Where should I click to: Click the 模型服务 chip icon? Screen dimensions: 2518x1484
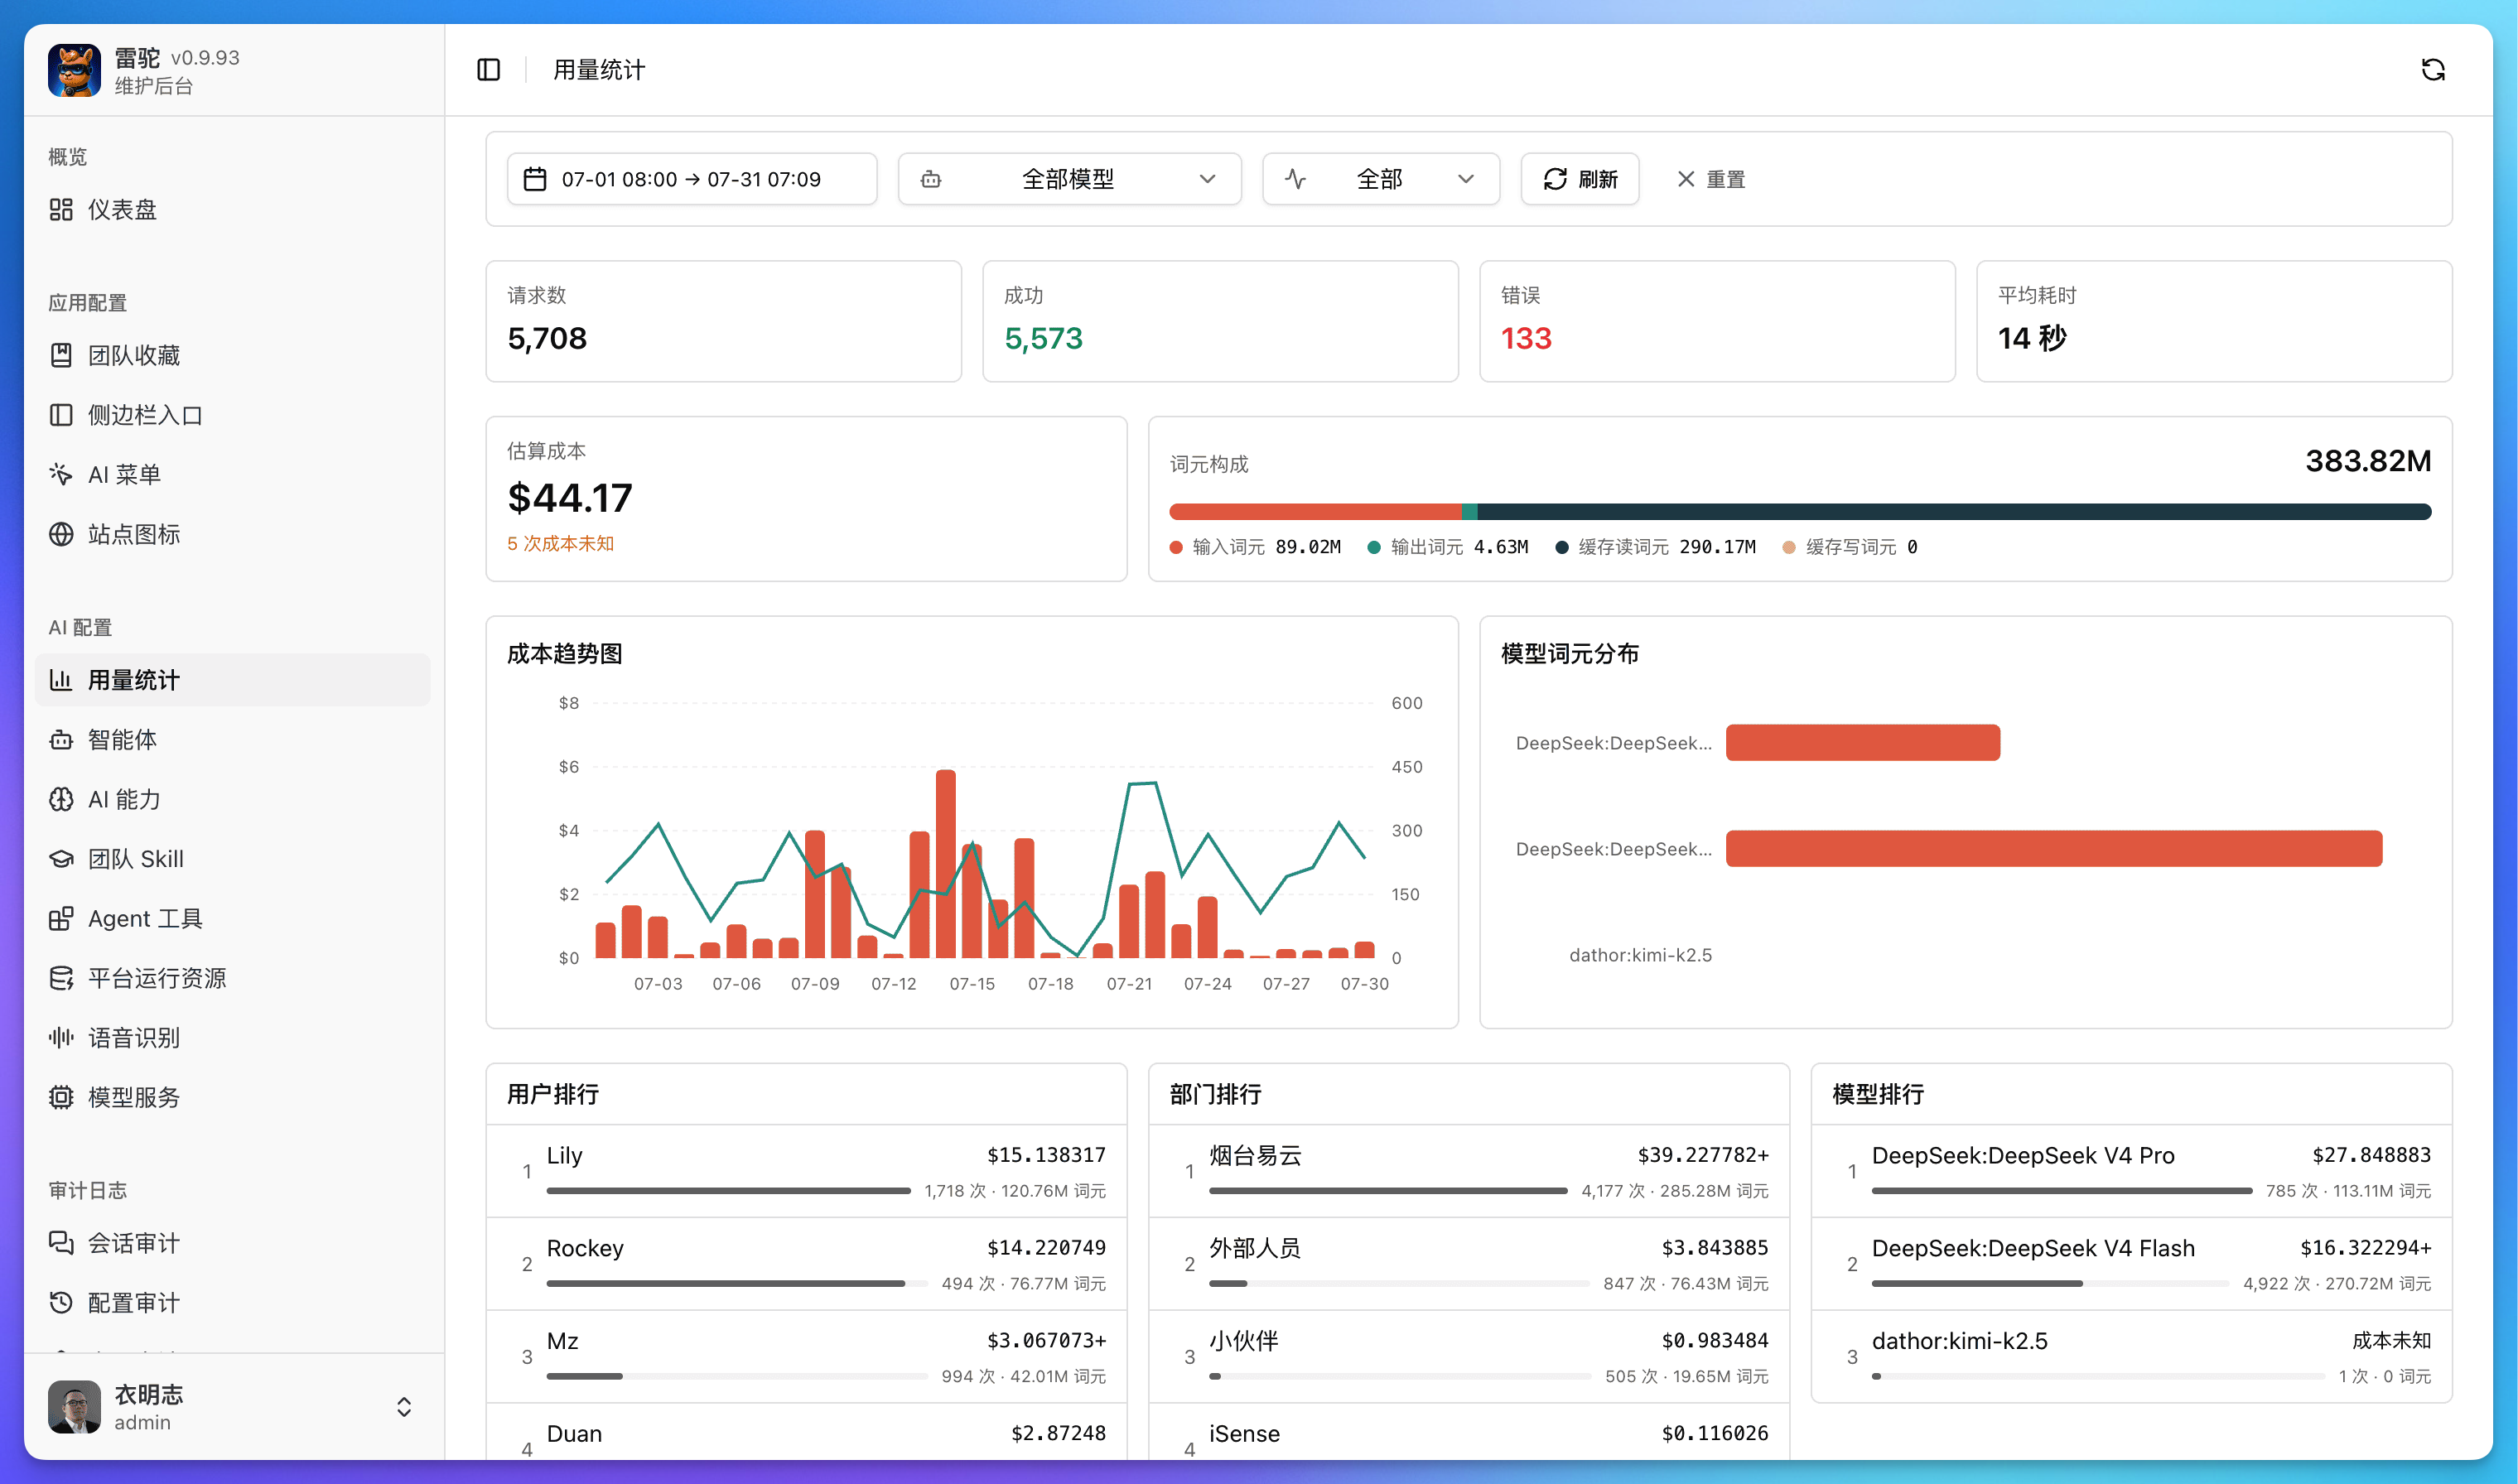[x=61, y=1097]
